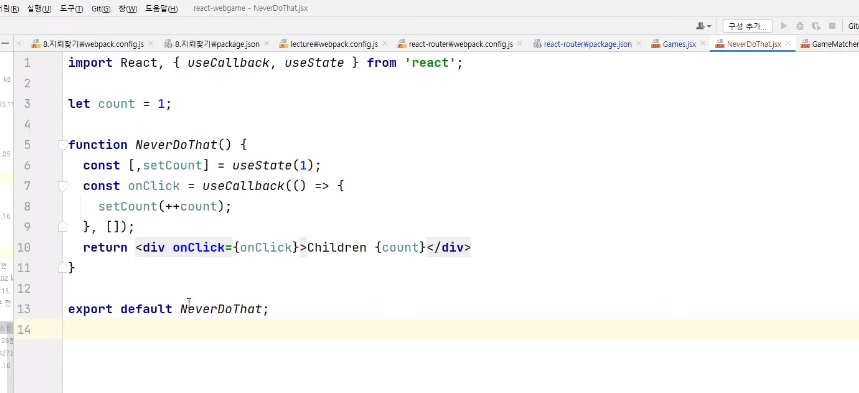Click 'NeverDoThat' function name on line 5

176,145
